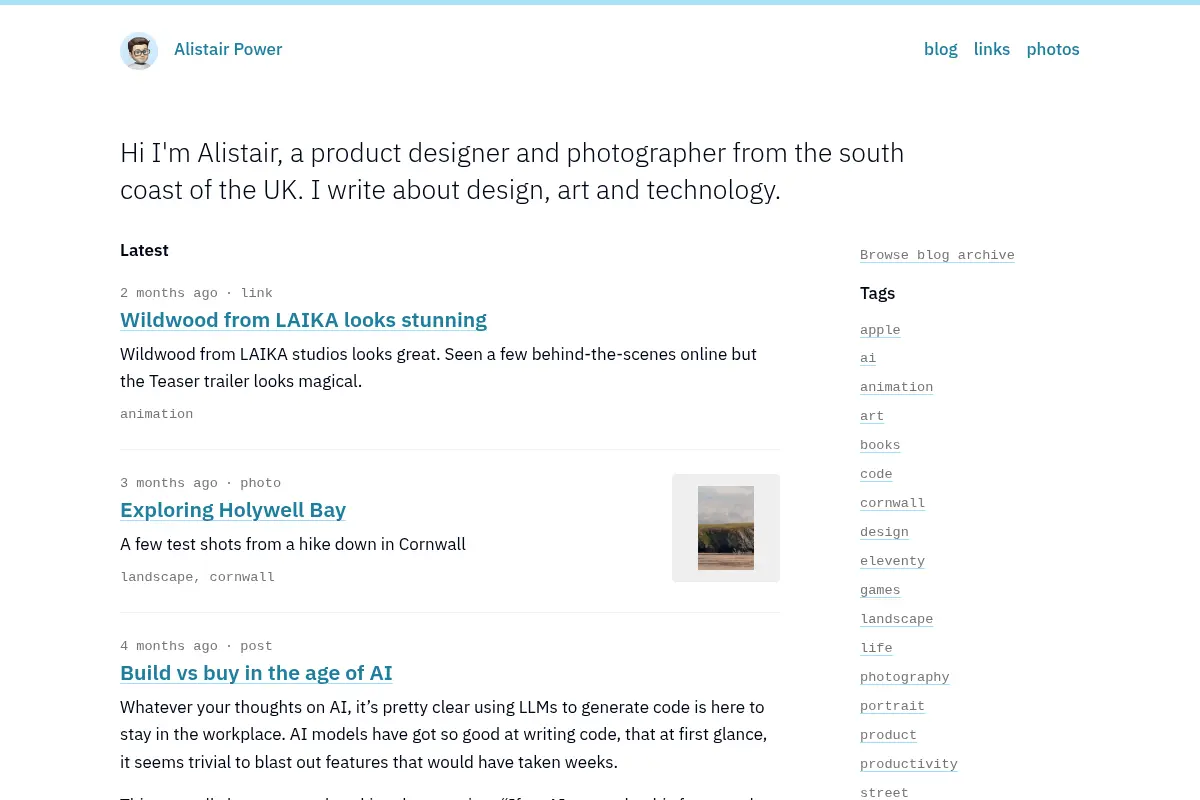Click the Alistair Power avatar icon

139,50
